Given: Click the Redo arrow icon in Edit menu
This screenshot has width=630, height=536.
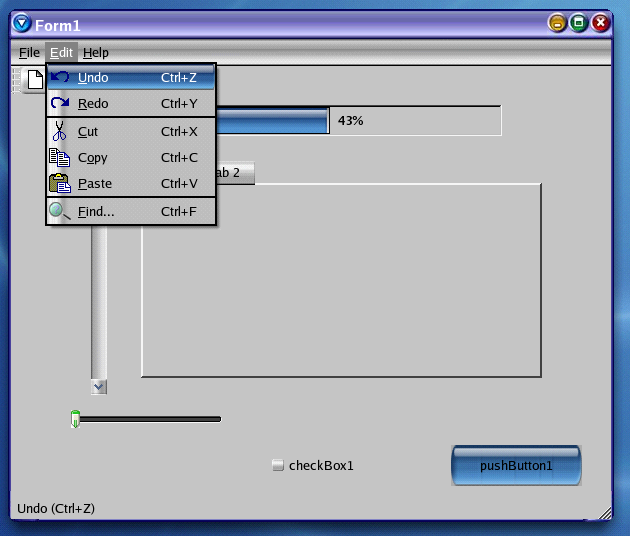Looking at the screenshot, I should [60, 103].
